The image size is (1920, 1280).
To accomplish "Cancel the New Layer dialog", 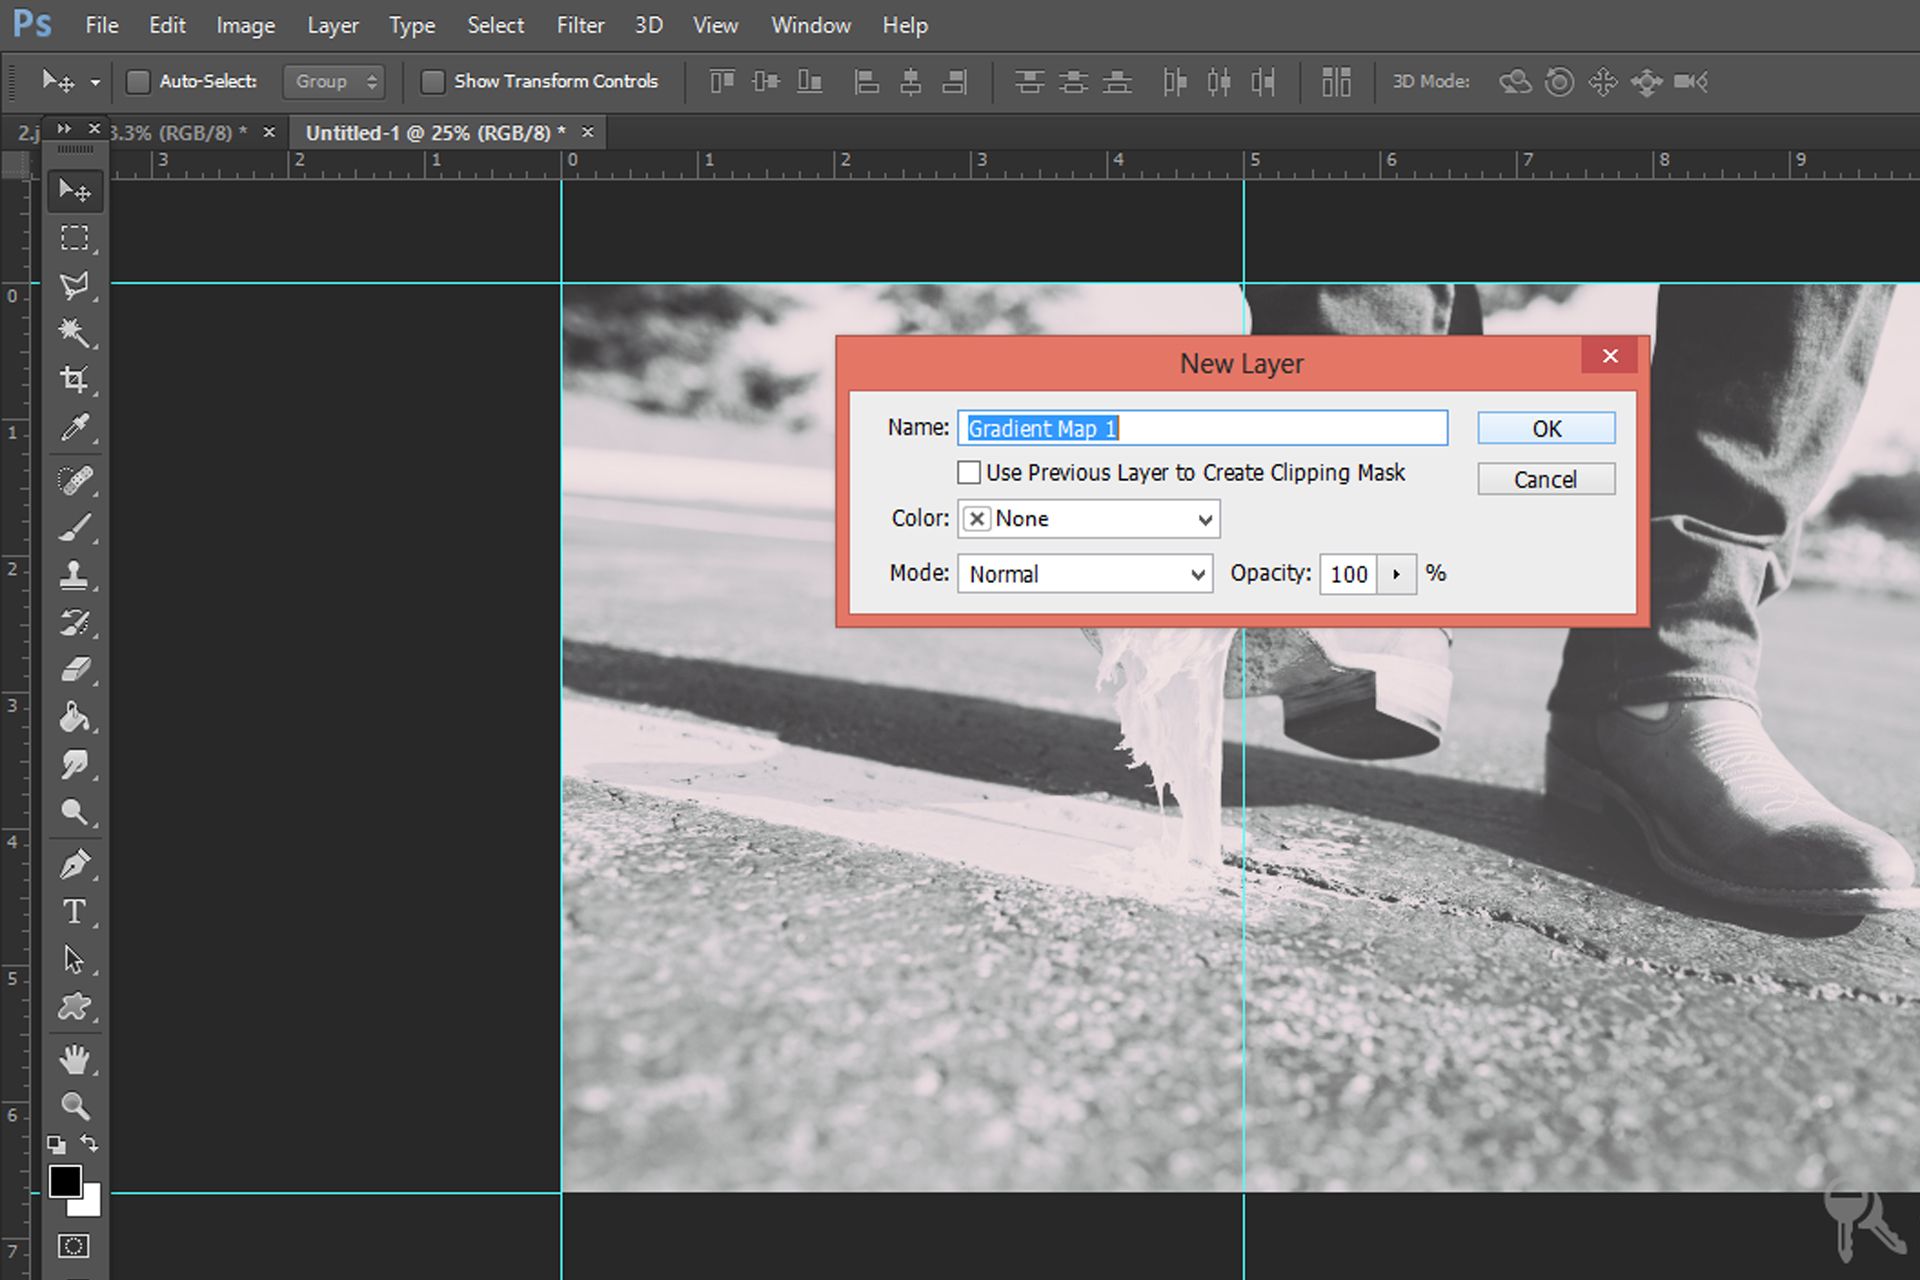I will (x=1545, y=479).
